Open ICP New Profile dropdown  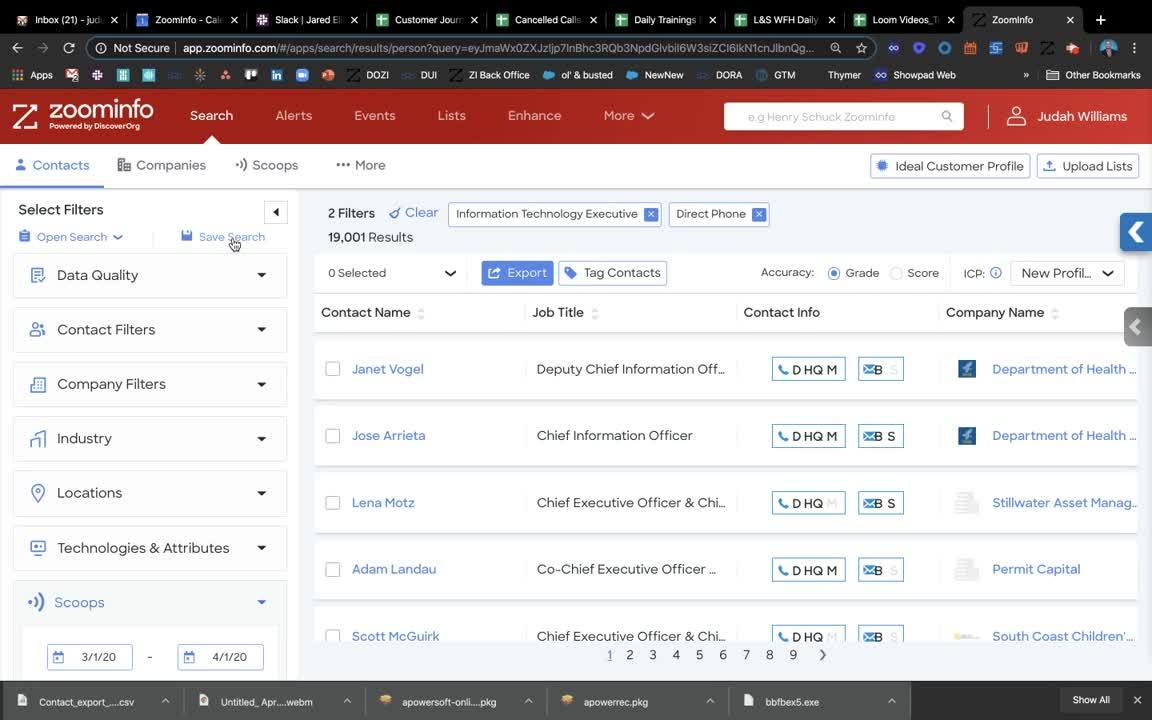pyautogui.click(x=1068, y=273)
